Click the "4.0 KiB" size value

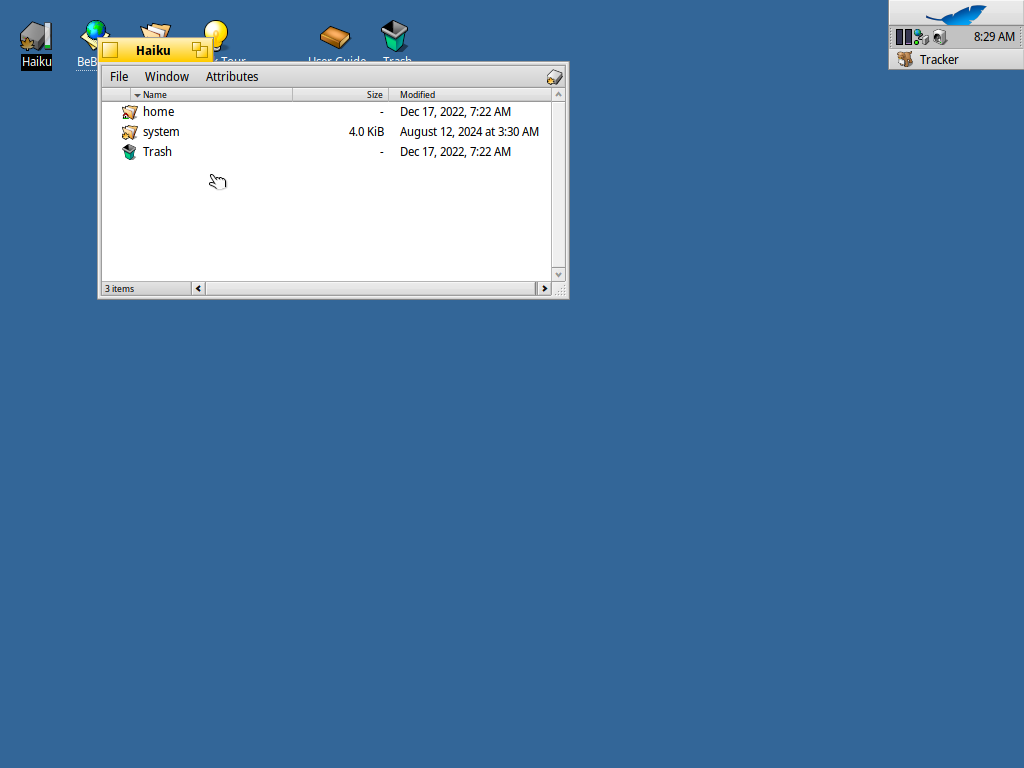click(x=366, y=132)
